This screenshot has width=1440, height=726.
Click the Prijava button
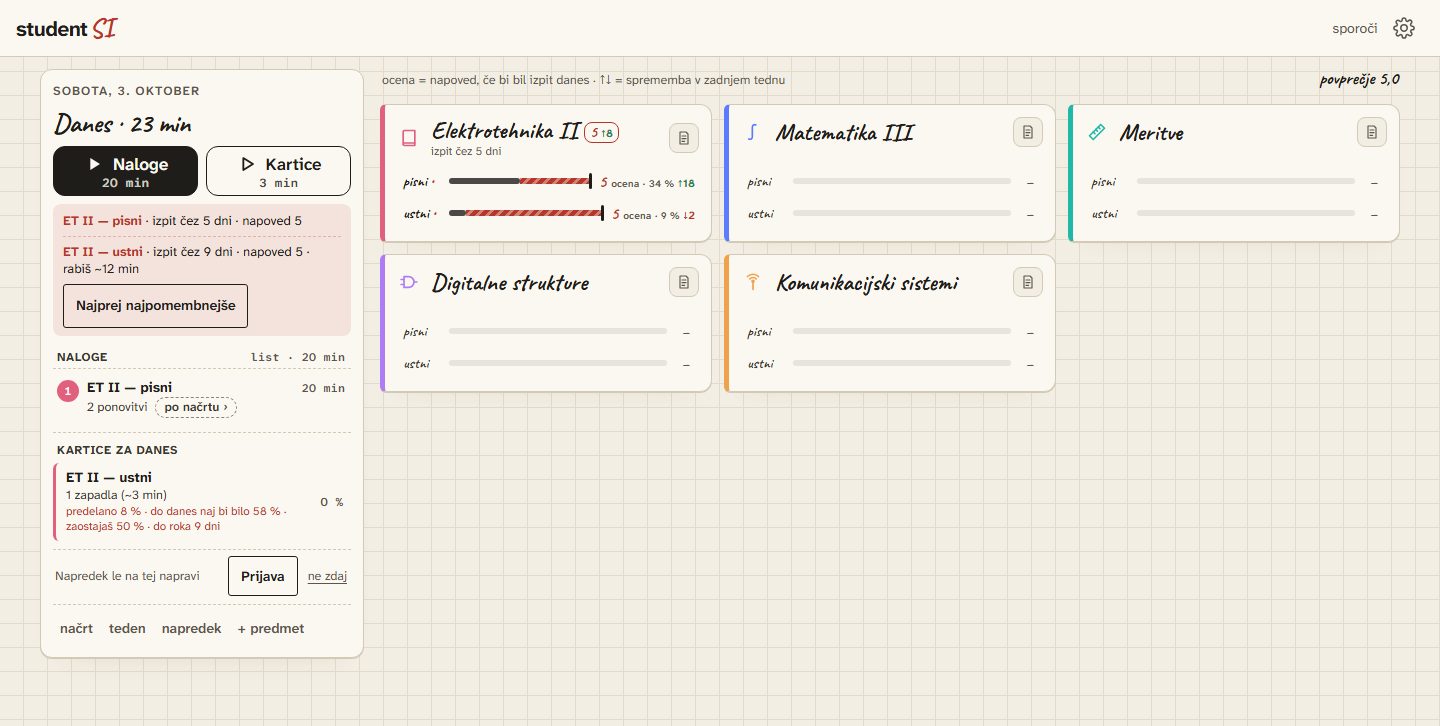pos(263,576)
